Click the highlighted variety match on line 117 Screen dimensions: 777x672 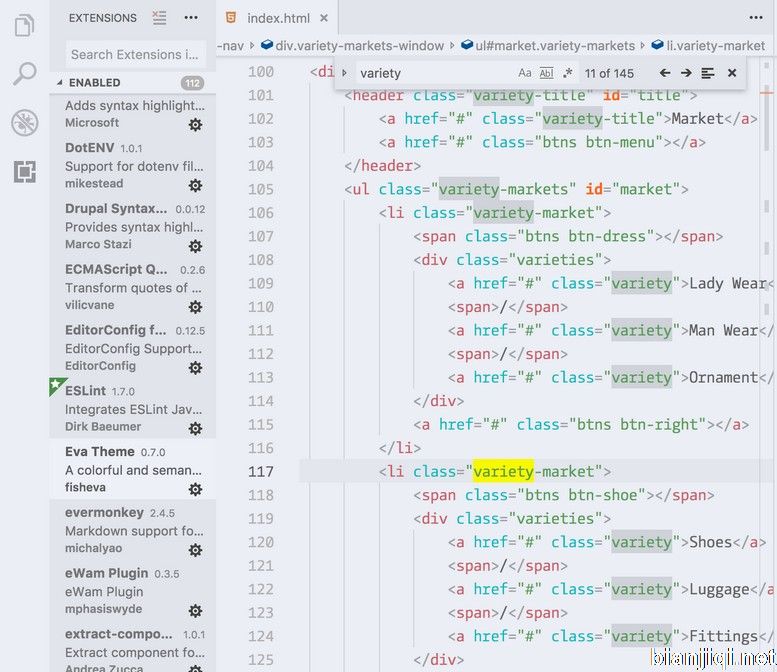click(x=503, y=471)
